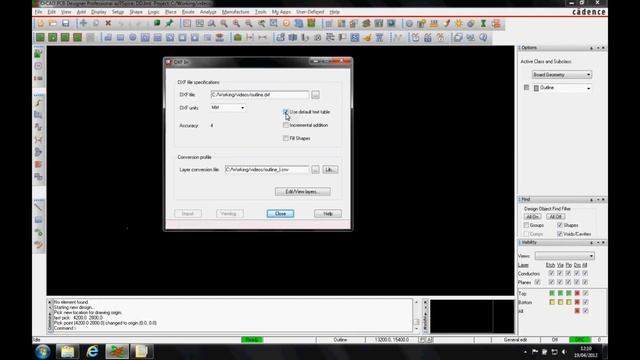Click the pushpin Fix icon
This screenshot has height=360, width=640.
coord(169,24)
